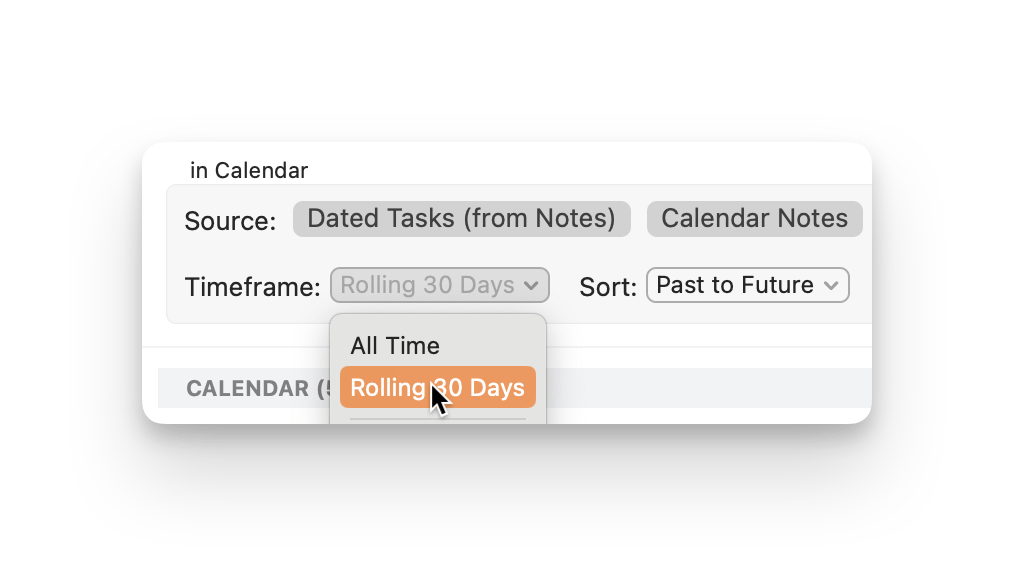Click the gray CALENDAR header bar right of the menu
This screenshot has width=1014, height=566.
pyautogui.click(x=700, y=388)
